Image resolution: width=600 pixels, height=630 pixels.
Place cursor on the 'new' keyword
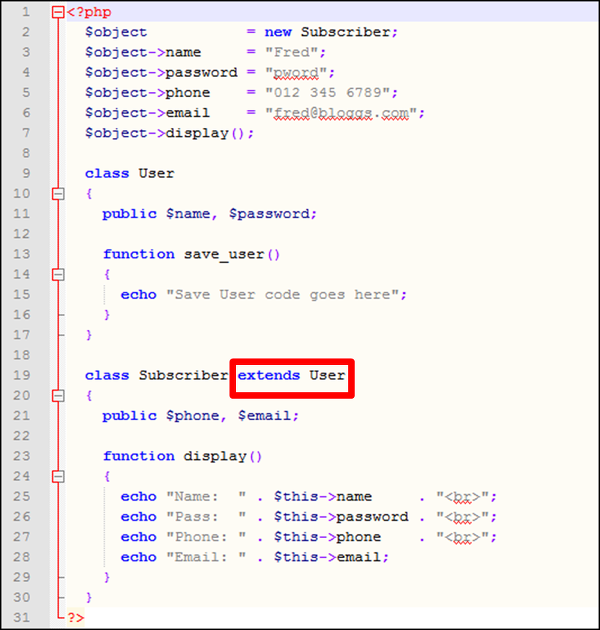(x=278, y=32)
